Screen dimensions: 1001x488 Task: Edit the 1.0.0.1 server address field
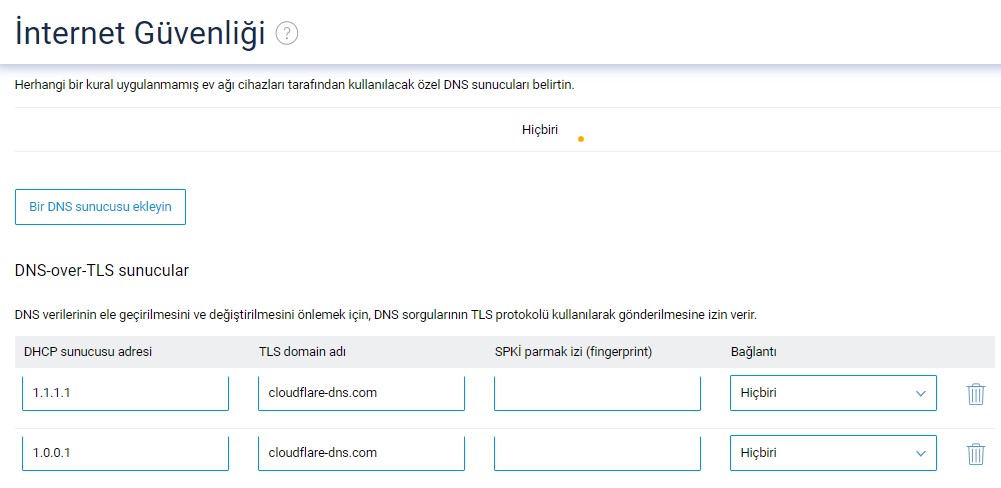coord(125,453)
